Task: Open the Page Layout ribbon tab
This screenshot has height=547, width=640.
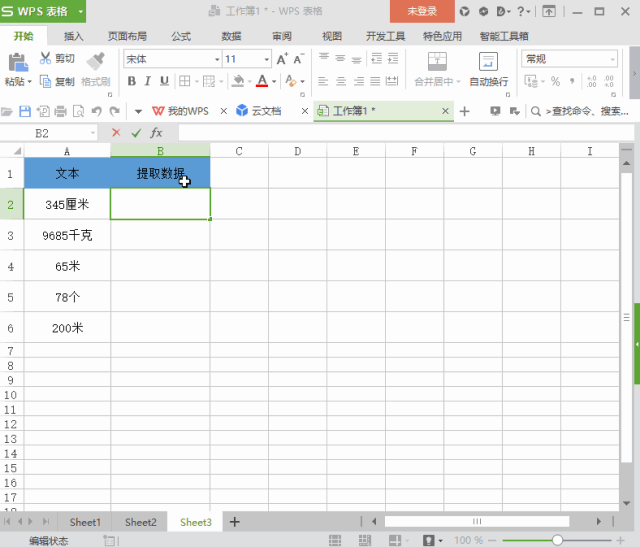Action: (x=127, y=36)
